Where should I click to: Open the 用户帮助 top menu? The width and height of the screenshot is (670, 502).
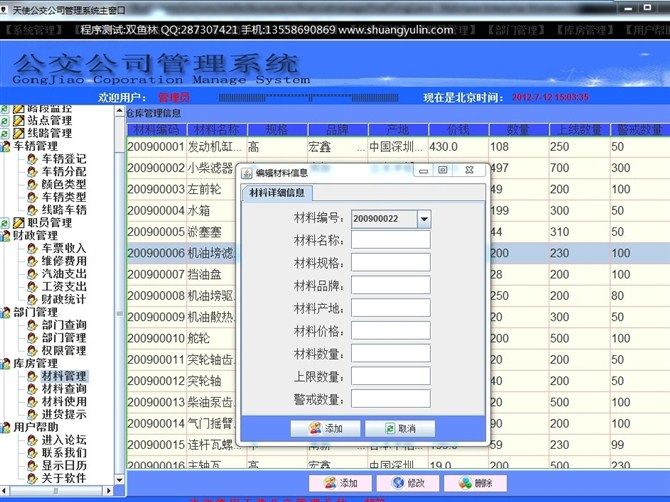pos(647,30)
